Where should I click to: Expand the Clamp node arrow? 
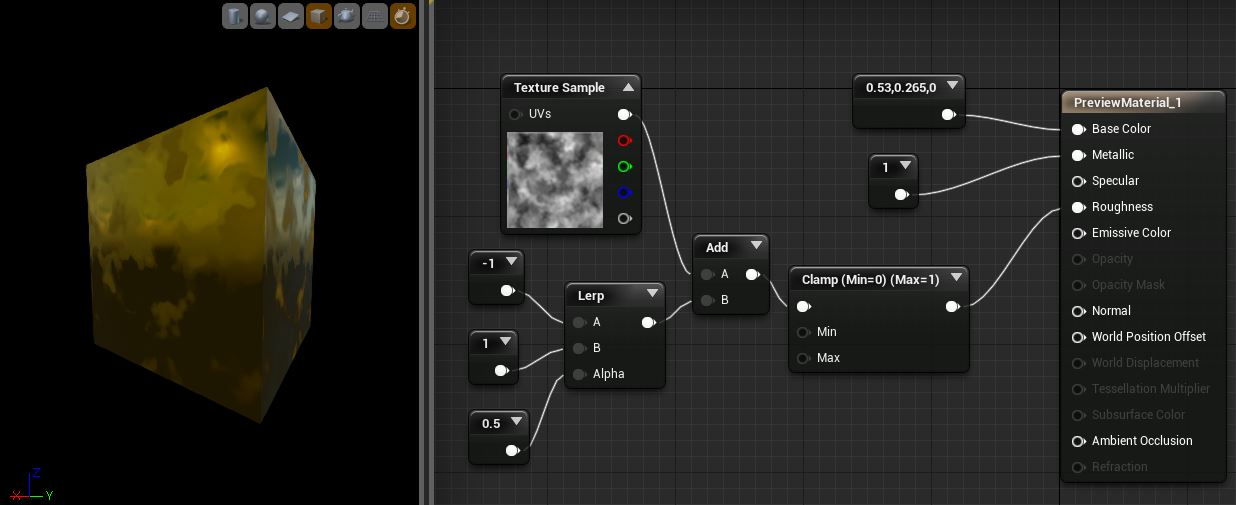coord(956,278)
